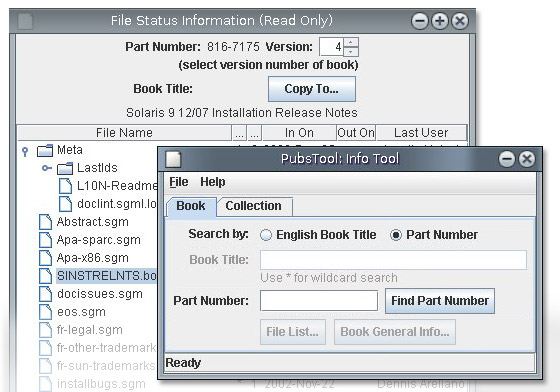
Task: Open the Help menu in Info Tool
Action: (212, 182)
